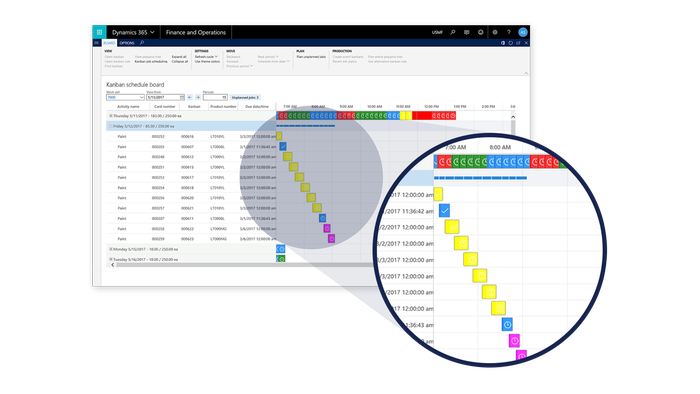The image size is (700, 394).
Task: Click the AS user avatar
Action: click(523, 32)
